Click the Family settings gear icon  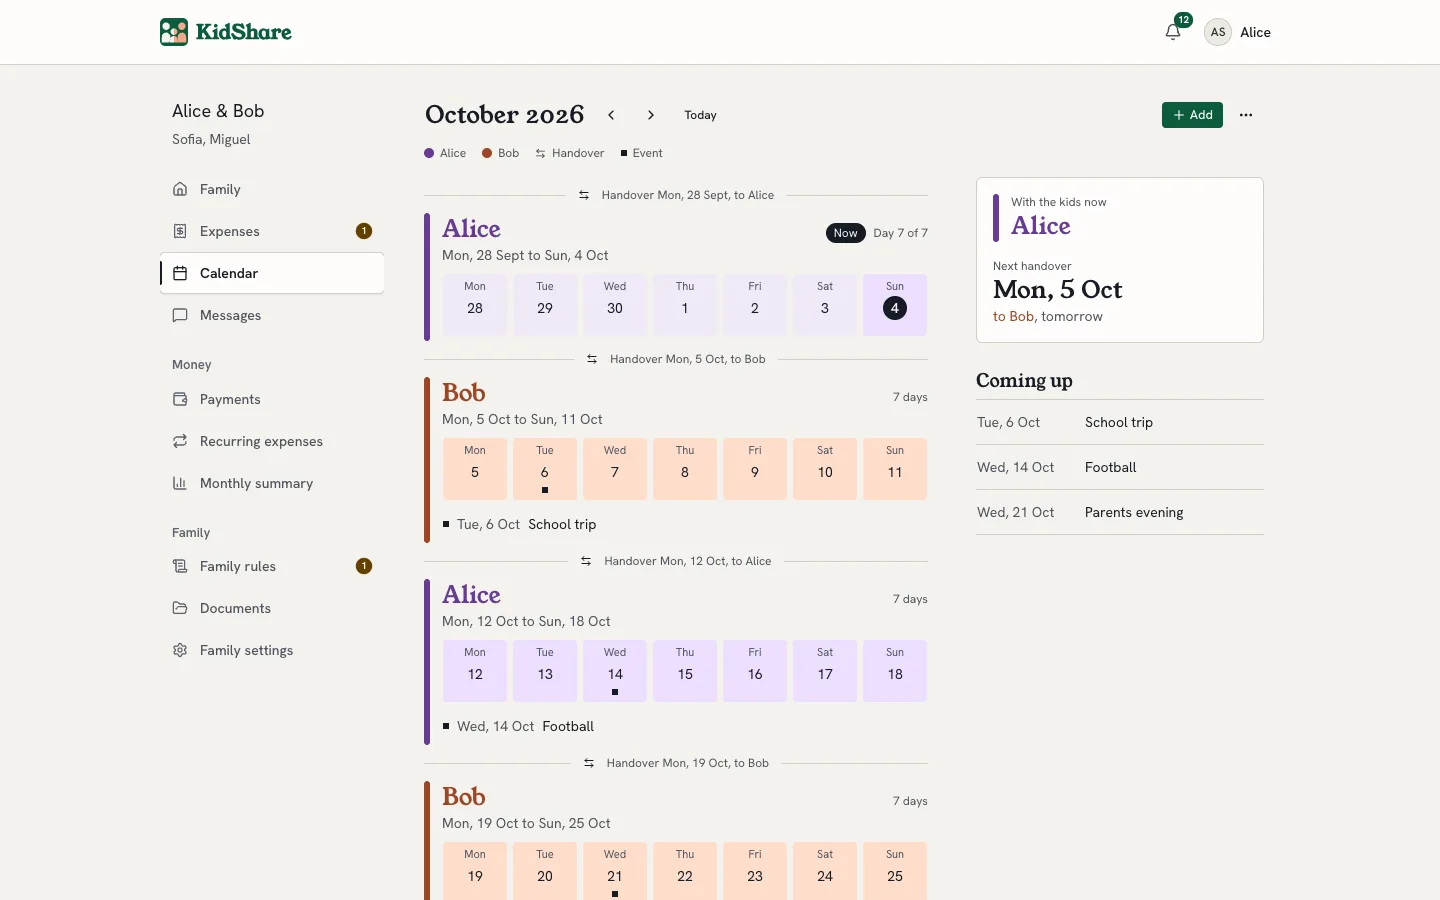(x=180, y=650)
